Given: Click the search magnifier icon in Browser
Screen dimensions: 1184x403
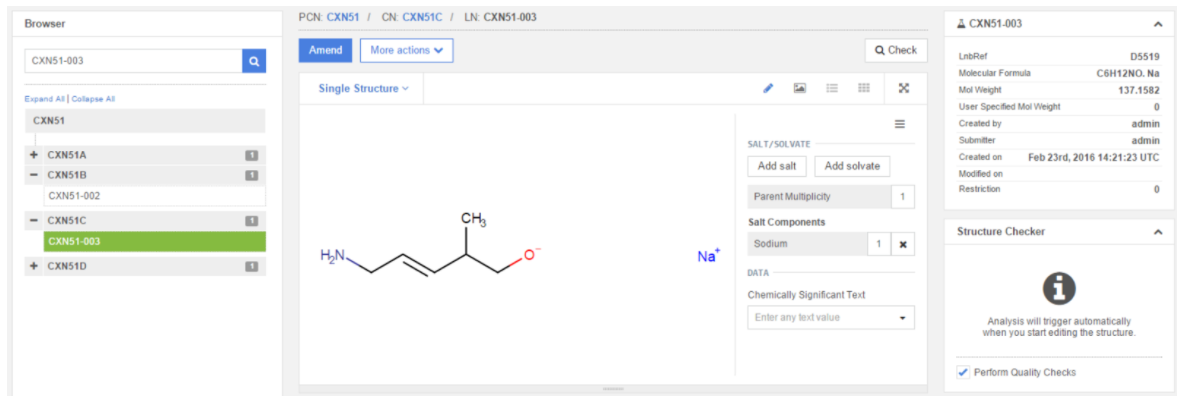Looking at the screenshot, I should pos(254,61).
